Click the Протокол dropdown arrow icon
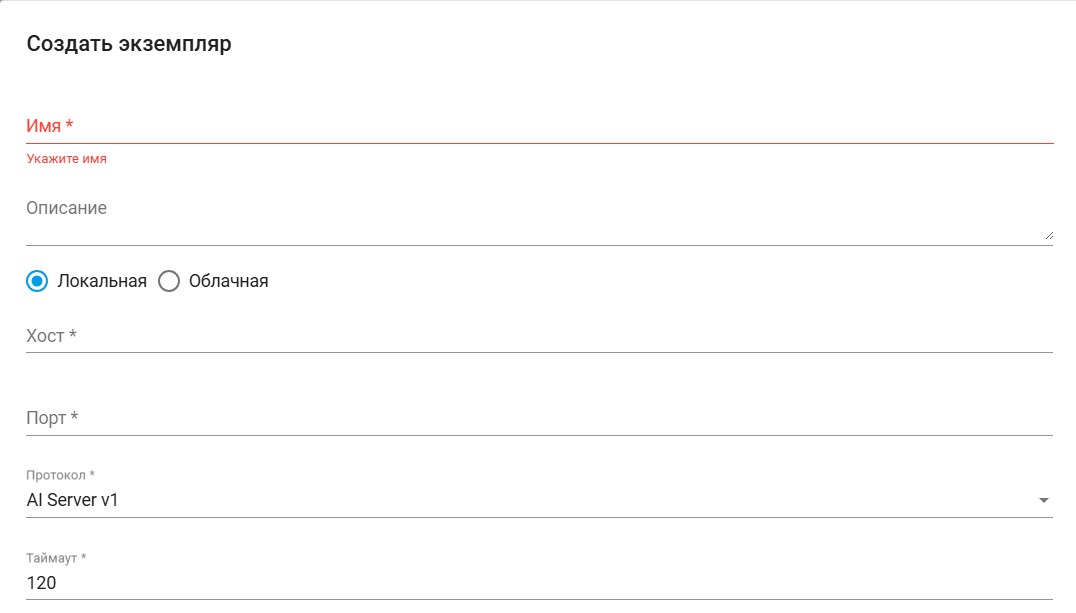 coord(1044,500)
